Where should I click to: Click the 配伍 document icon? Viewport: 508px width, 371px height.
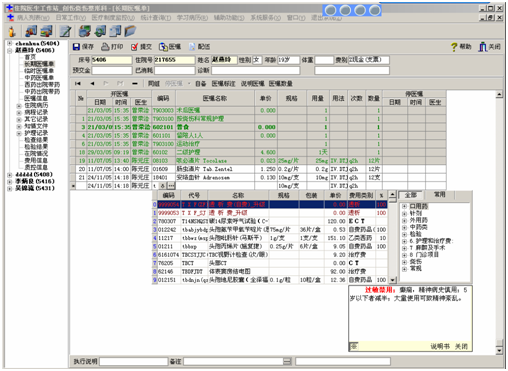192,47
